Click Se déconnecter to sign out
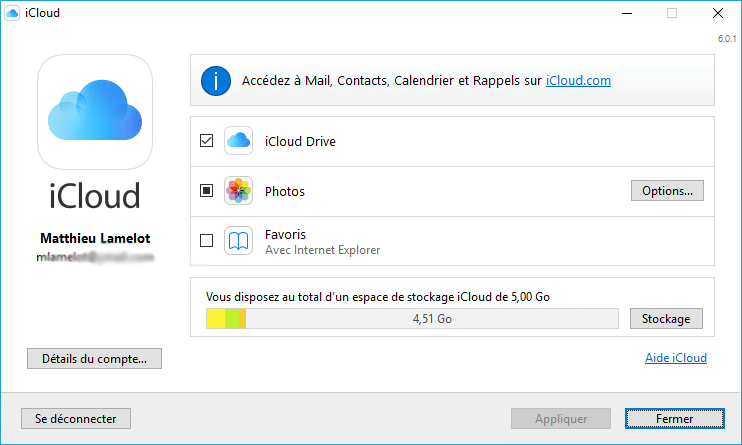 click(x=76, y=418)
